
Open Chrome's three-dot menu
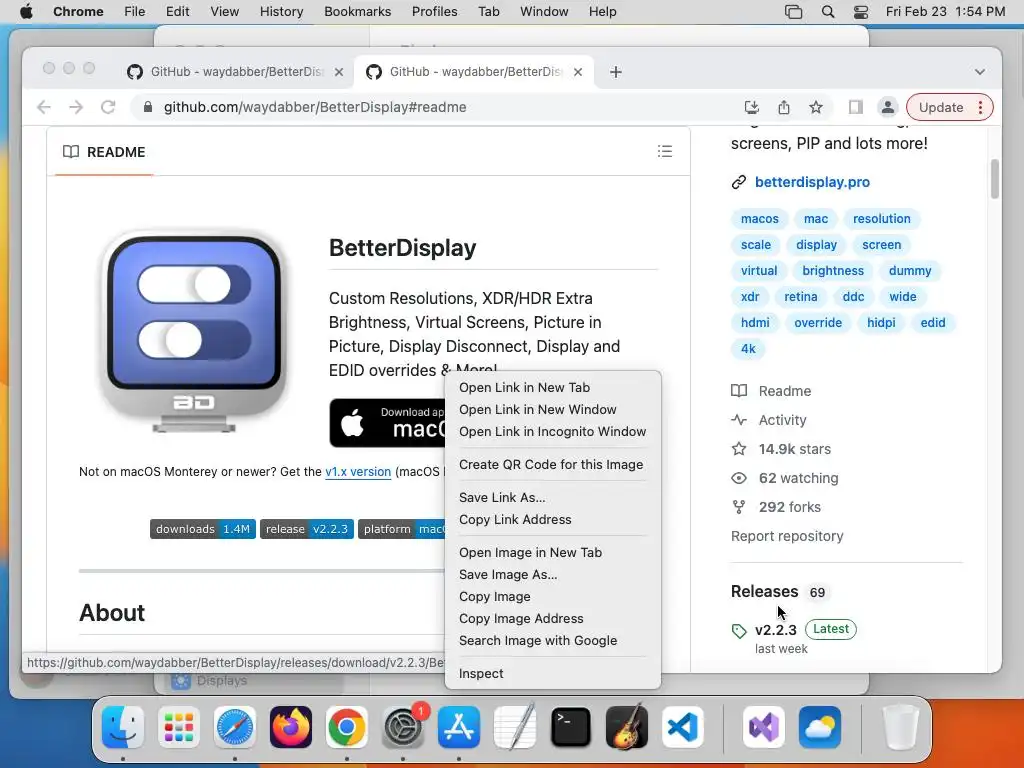point(980,107)
